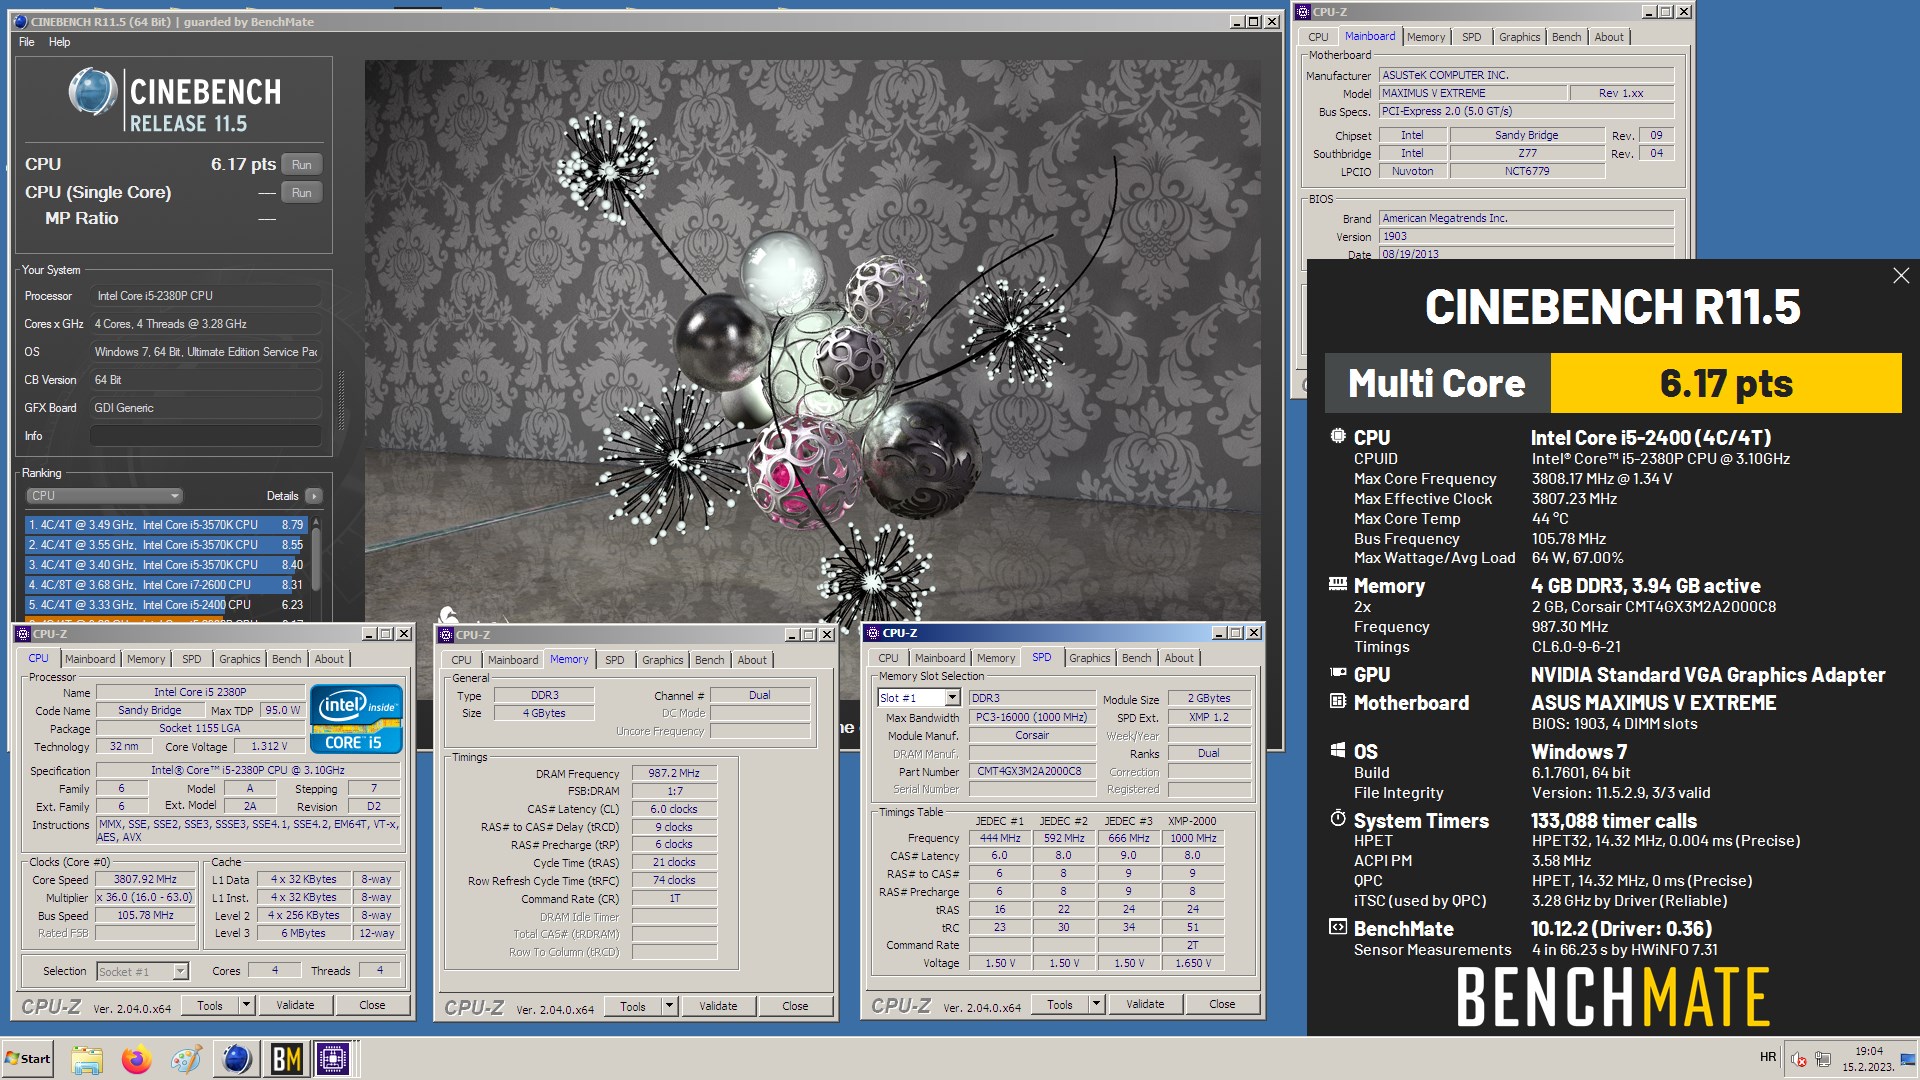
Task: Click the System Timers clock icon
Action: tap(1338, 819)
